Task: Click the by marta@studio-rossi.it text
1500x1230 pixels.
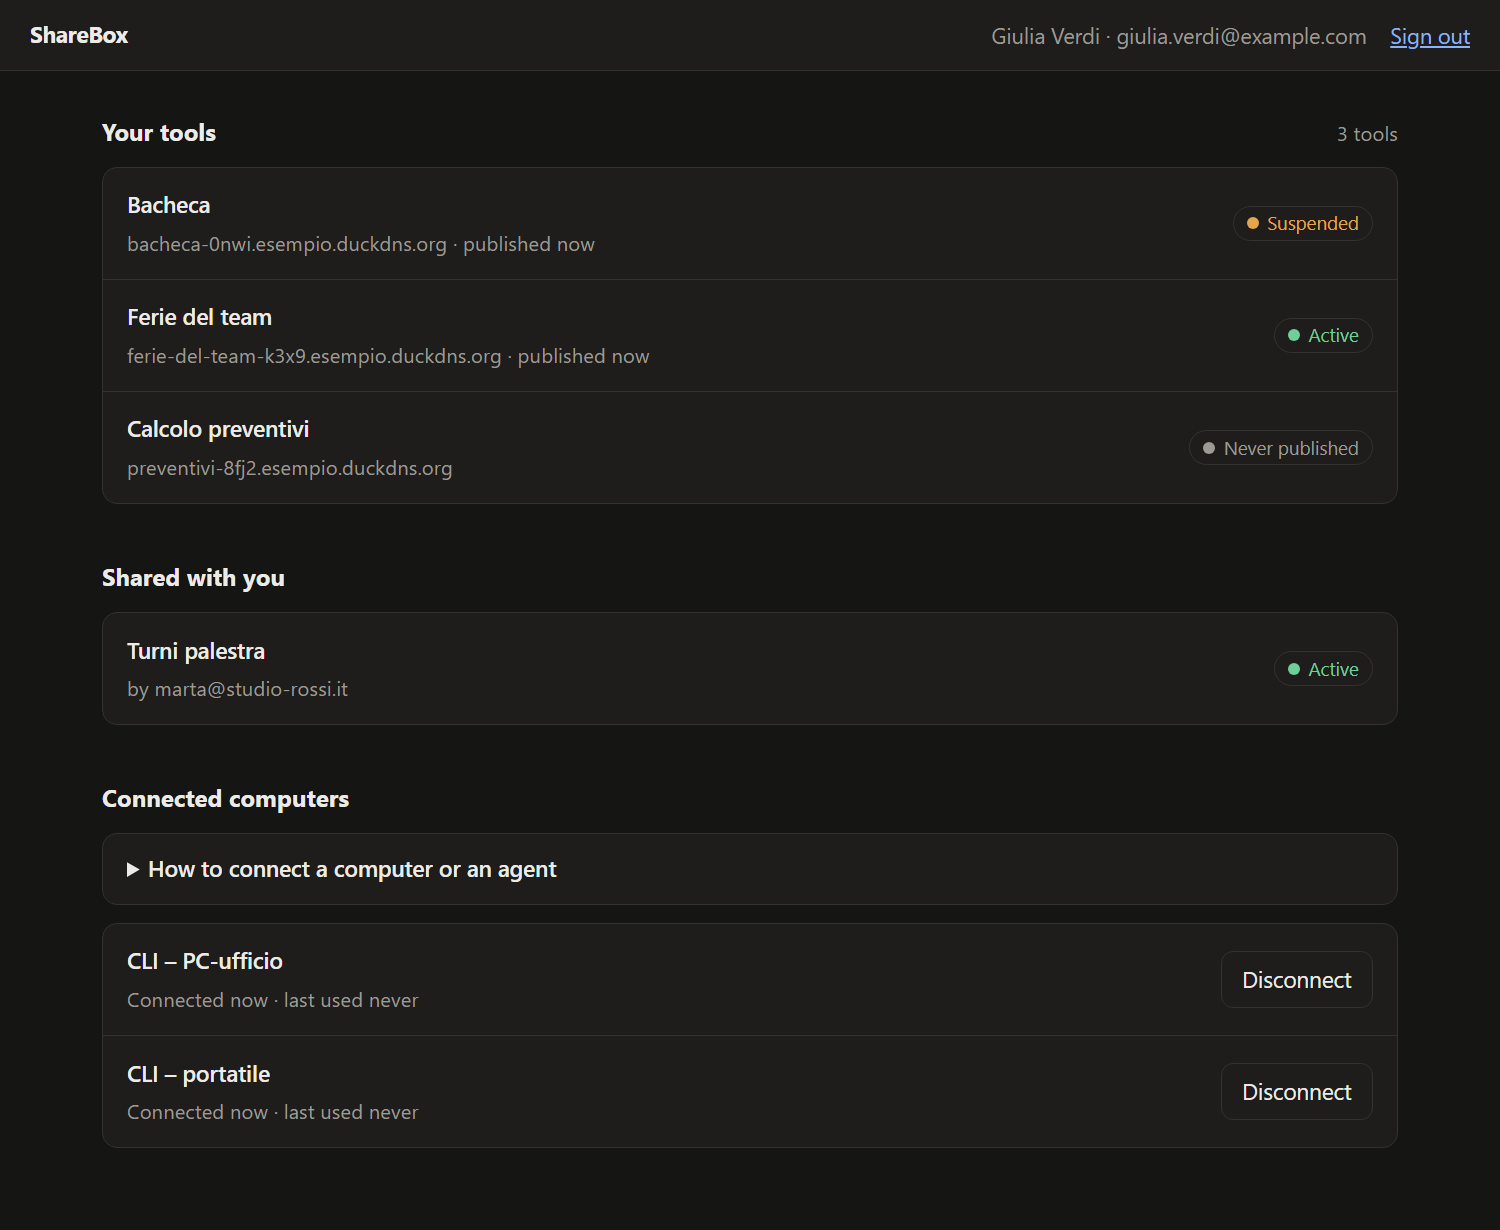Action: 238,689
